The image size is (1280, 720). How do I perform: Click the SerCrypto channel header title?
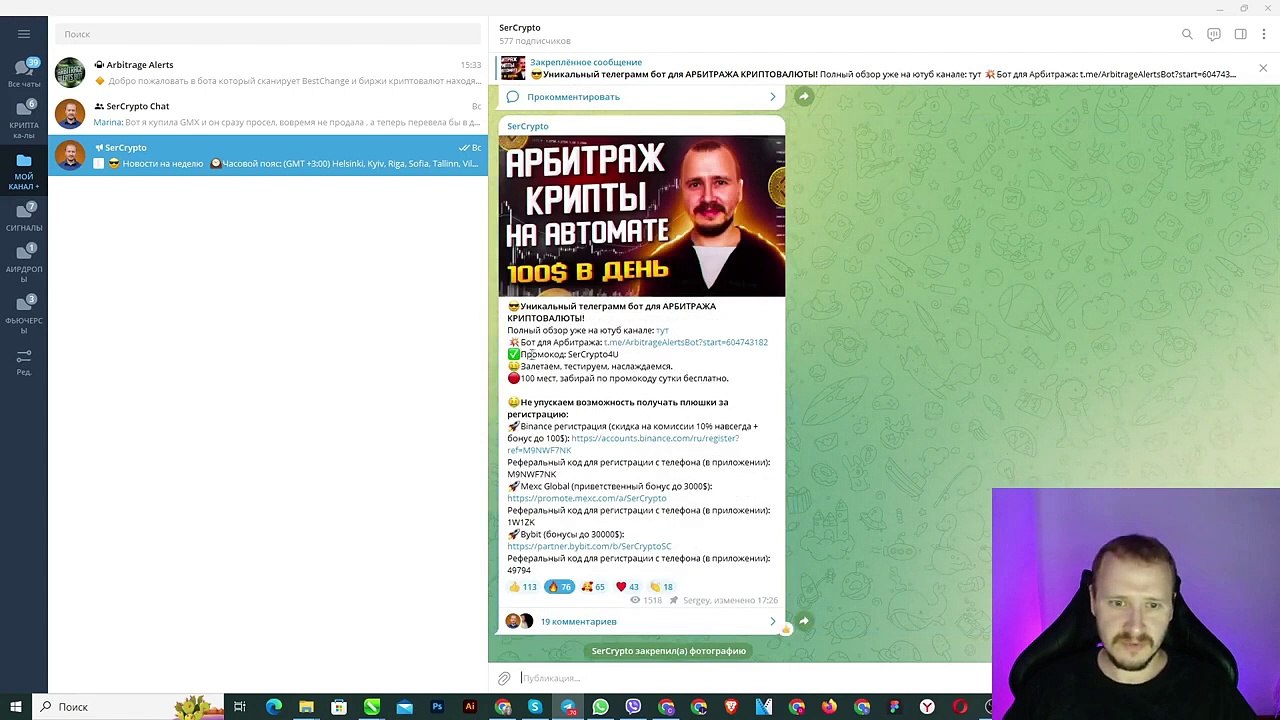(x=520, y=28)
